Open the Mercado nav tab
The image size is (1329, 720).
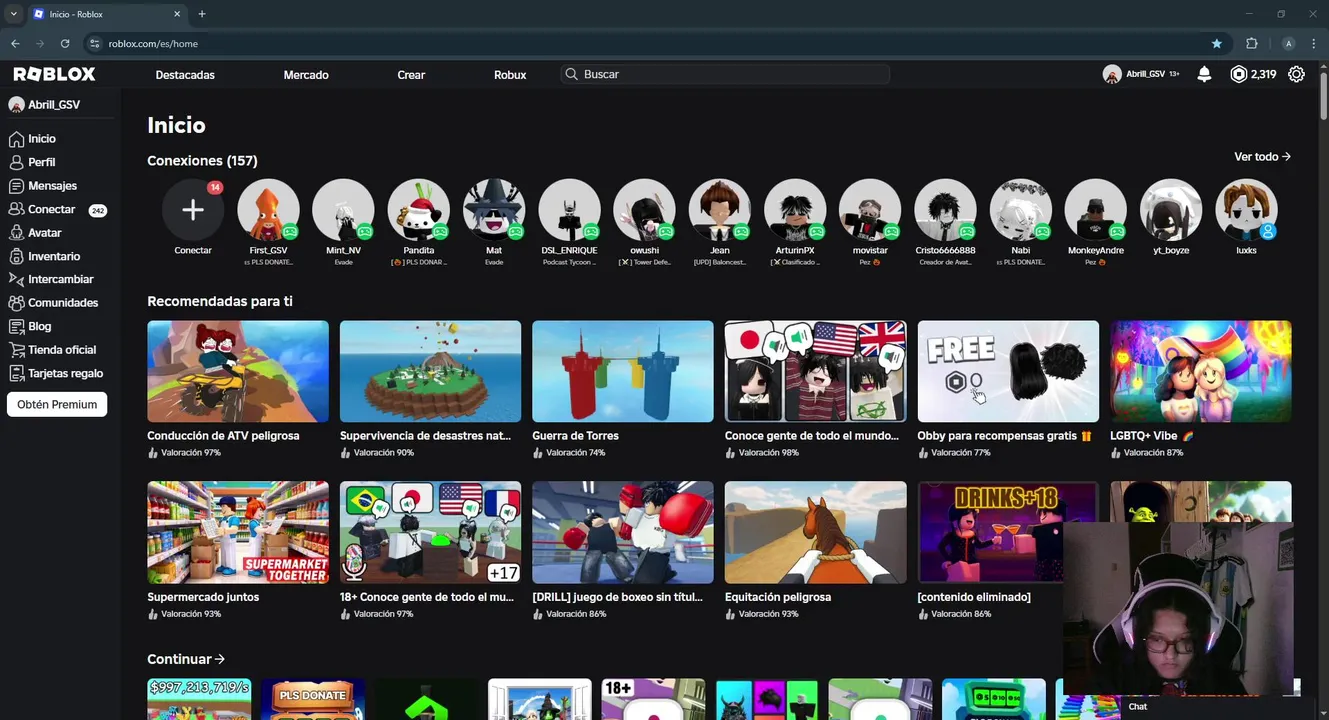306,75
